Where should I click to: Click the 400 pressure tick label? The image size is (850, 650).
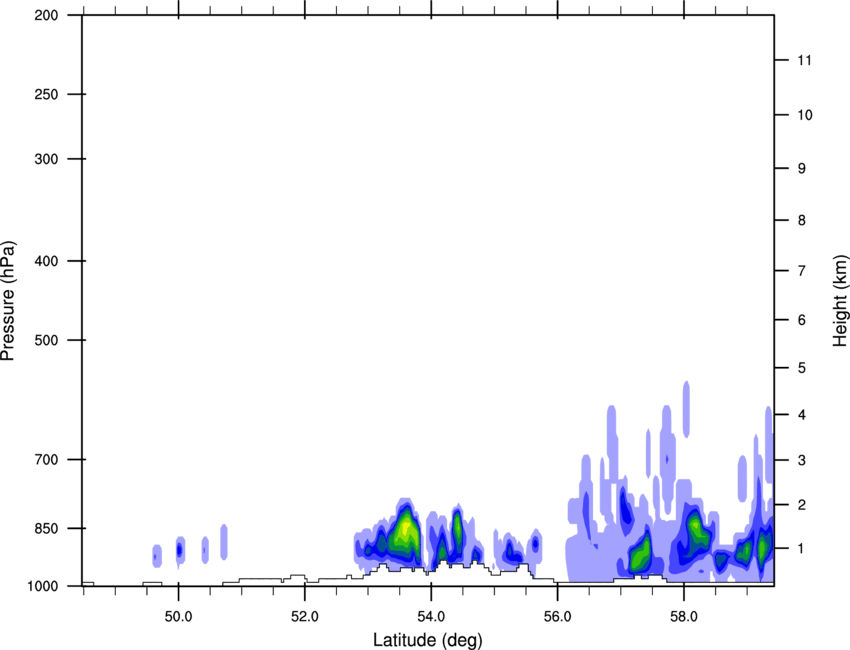[46, 261]
